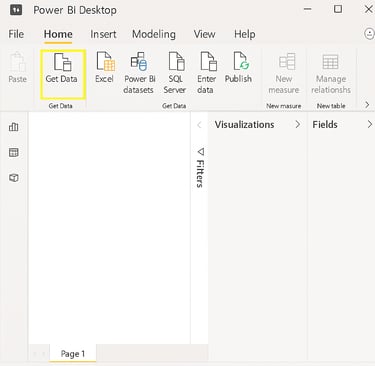The image size is (375, 366).
Task: Click the Filters pane label
Action: click(200, 173)
